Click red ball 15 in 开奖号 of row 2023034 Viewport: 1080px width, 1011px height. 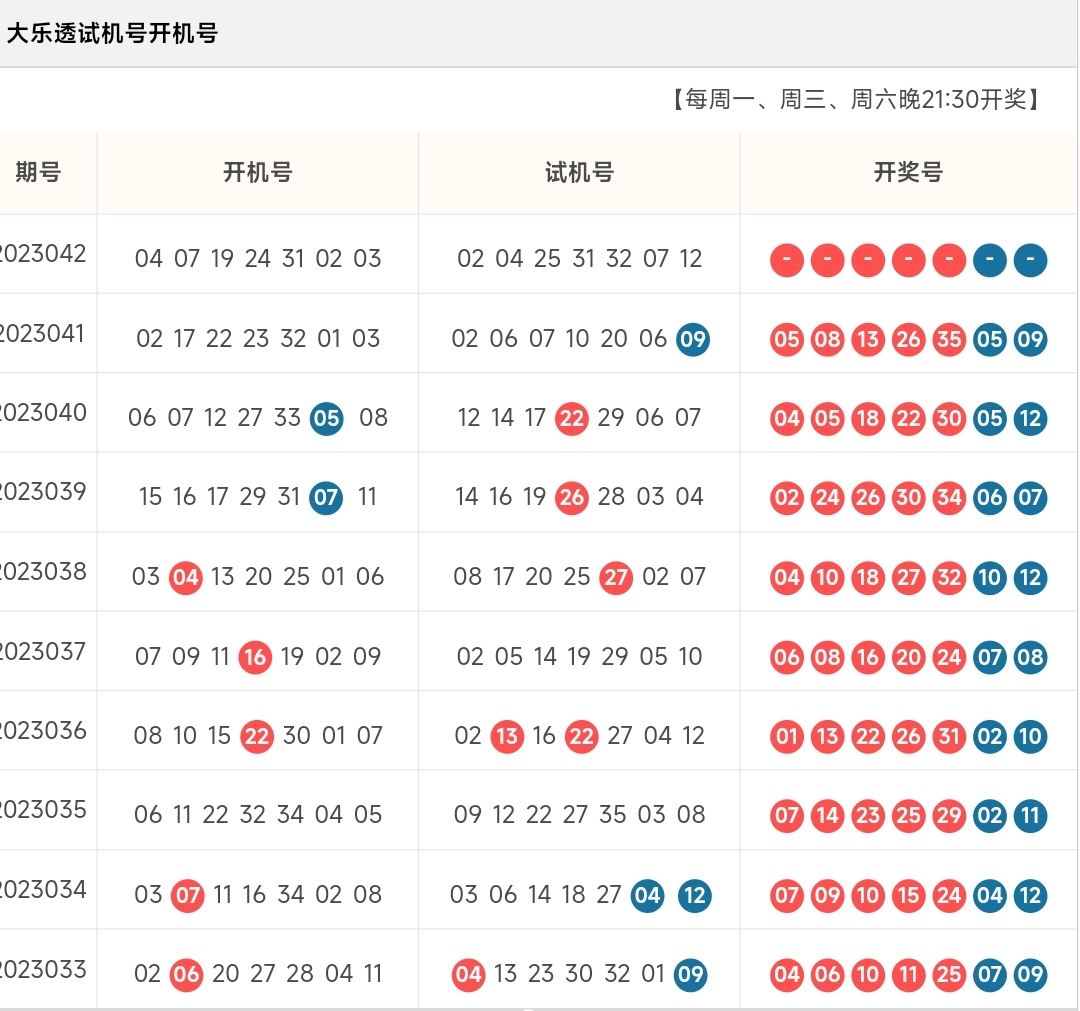point(908,895)
